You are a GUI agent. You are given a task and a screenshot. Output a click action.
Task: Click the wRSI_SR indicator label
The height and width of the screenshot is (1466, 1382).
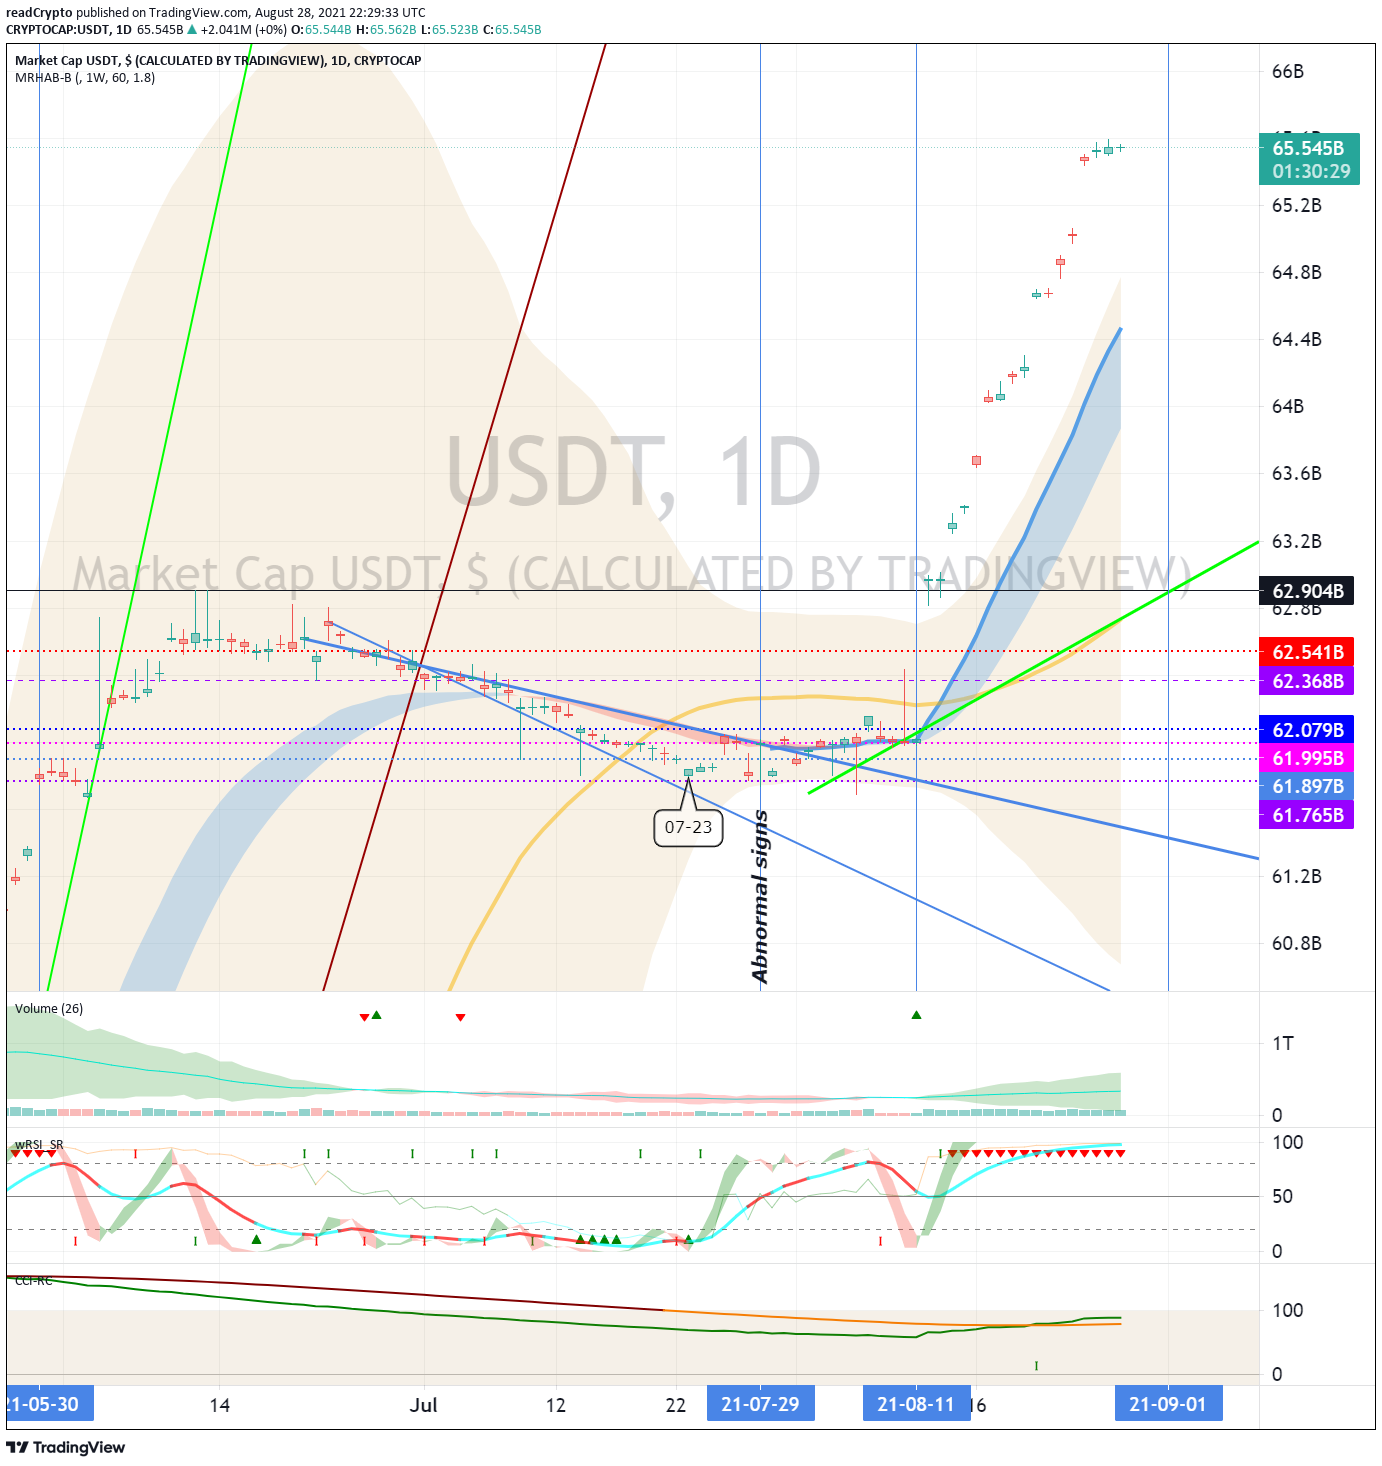pyautogui.click(x=39, y=1144)
